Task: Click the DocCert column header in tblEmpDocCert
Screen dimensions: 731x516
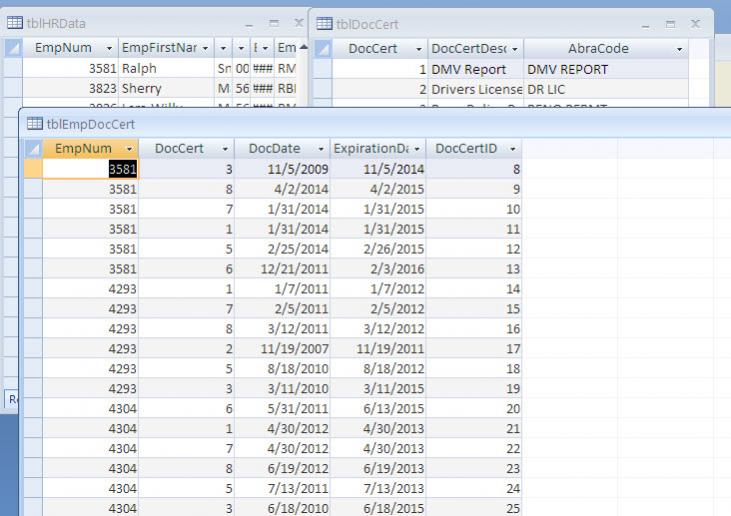Action: click(x=179, y=148)
